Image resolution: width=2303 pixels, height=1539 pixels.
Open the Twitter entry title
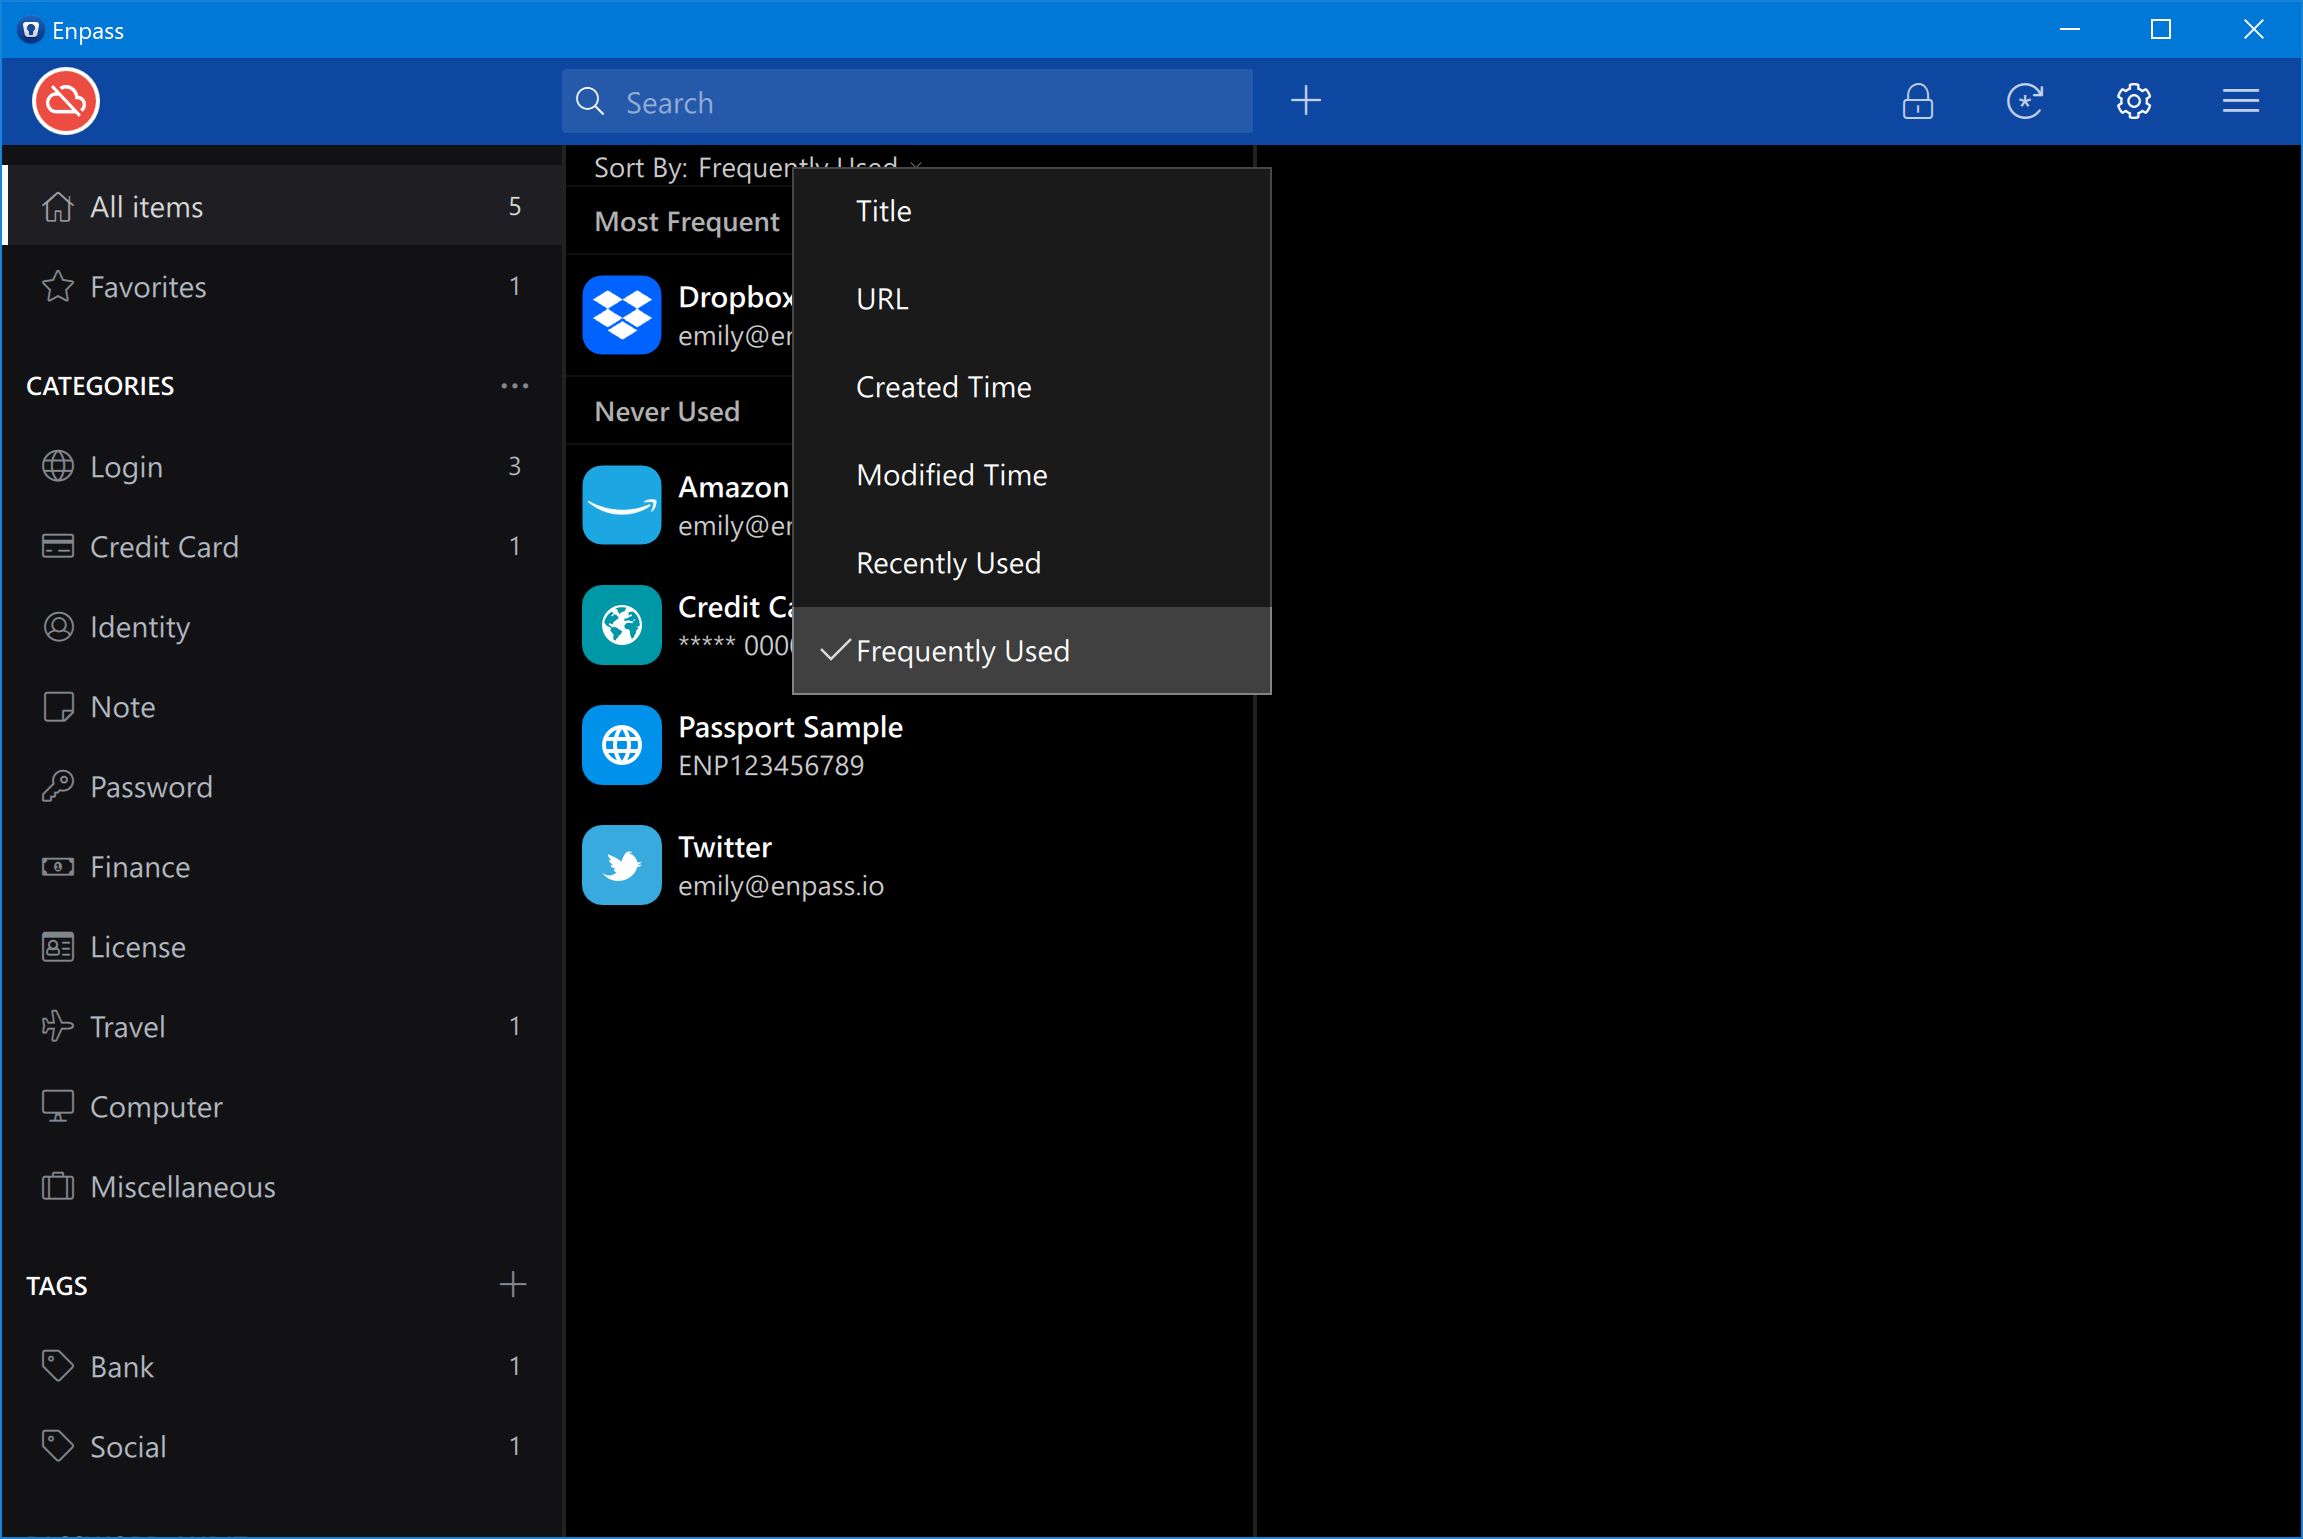(725, 847)
